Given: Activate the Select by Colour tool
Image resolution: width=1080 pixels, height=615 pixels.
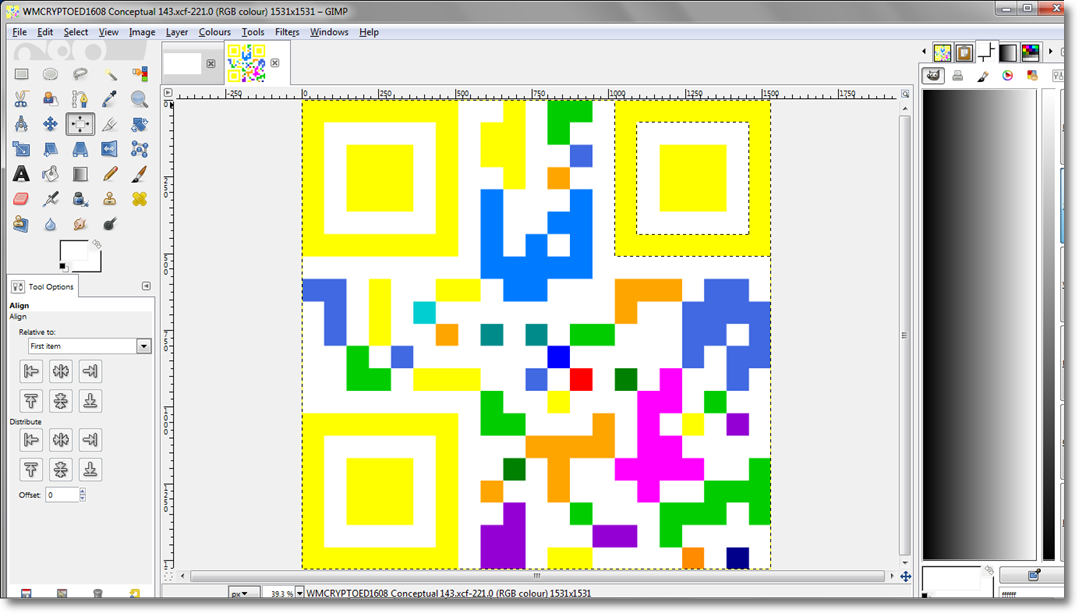Looking at the screenshot, I should 139,74.
